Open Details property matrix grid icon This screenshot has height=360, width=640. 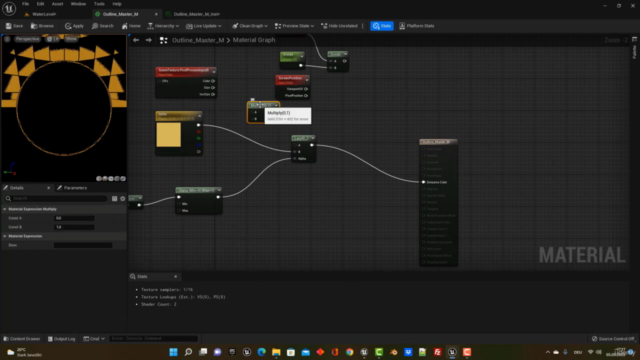[114, 198]
